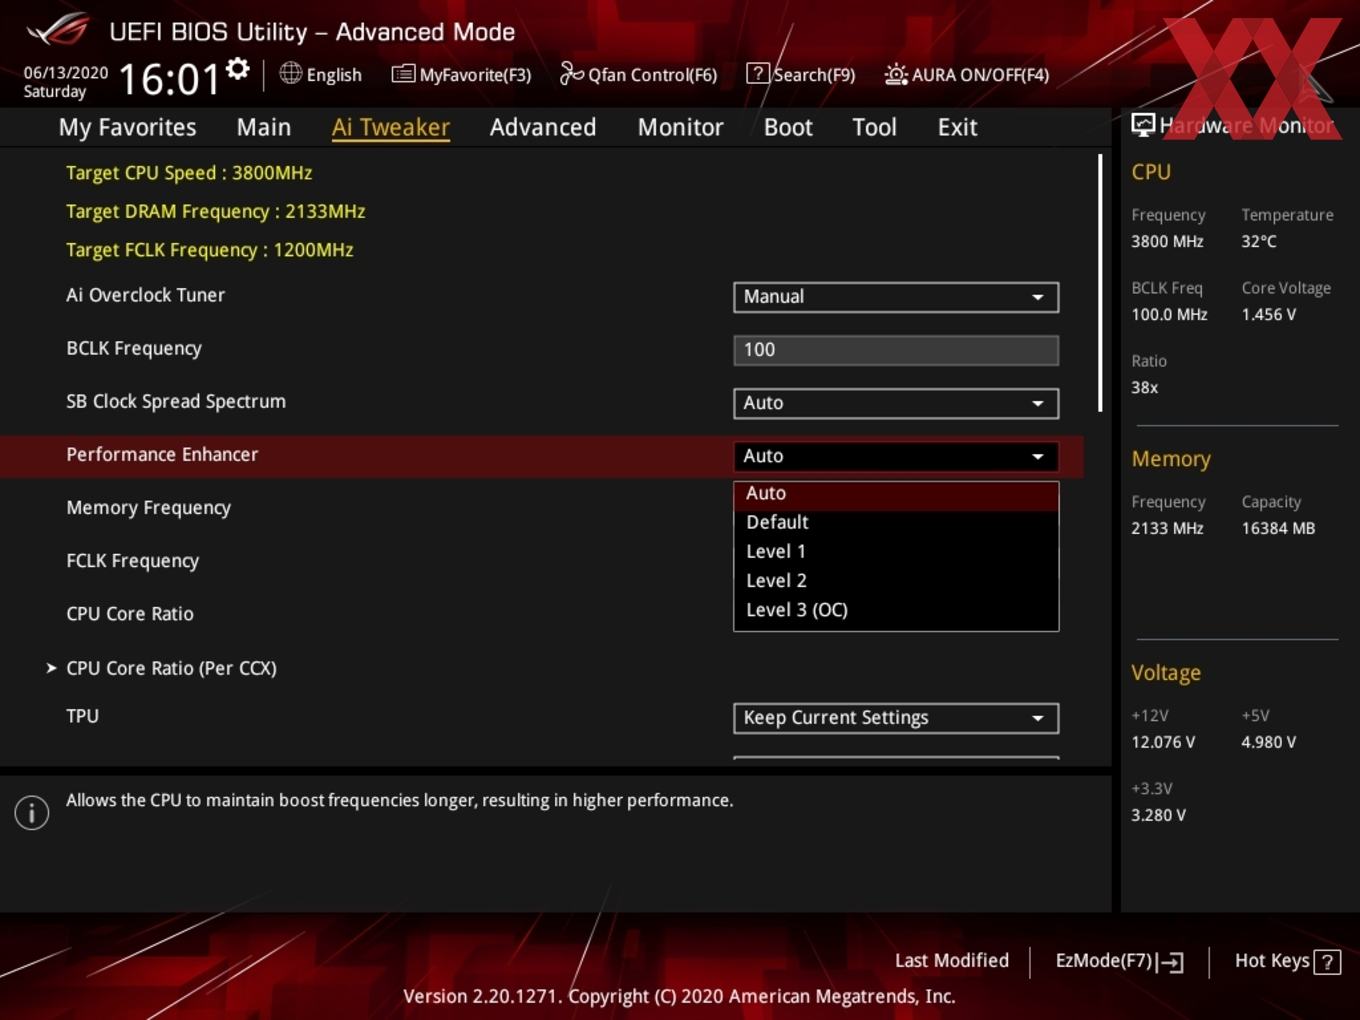Screen dimensions: 1360x1020
Task: Click CPU Temperature value 32°C
Action: click(1258, 241)
